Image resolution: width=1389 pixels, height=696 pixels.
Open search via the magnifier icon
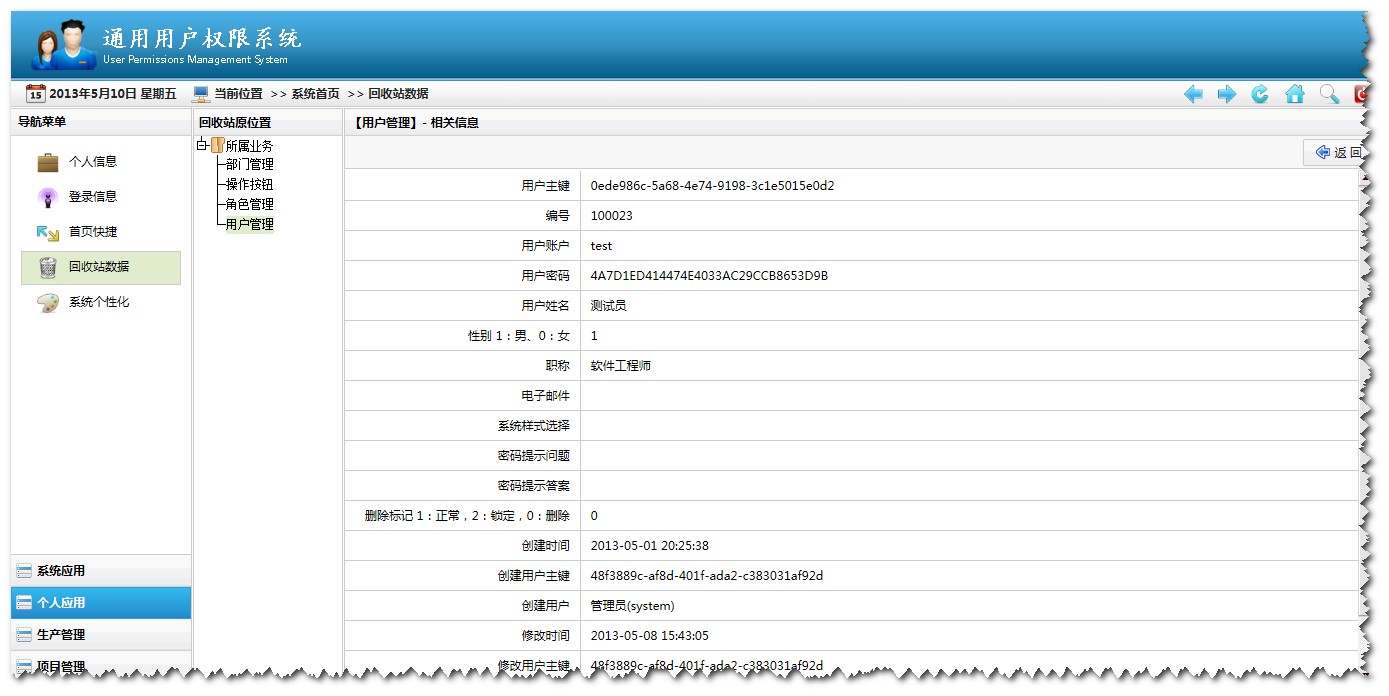pos(1327,93)
